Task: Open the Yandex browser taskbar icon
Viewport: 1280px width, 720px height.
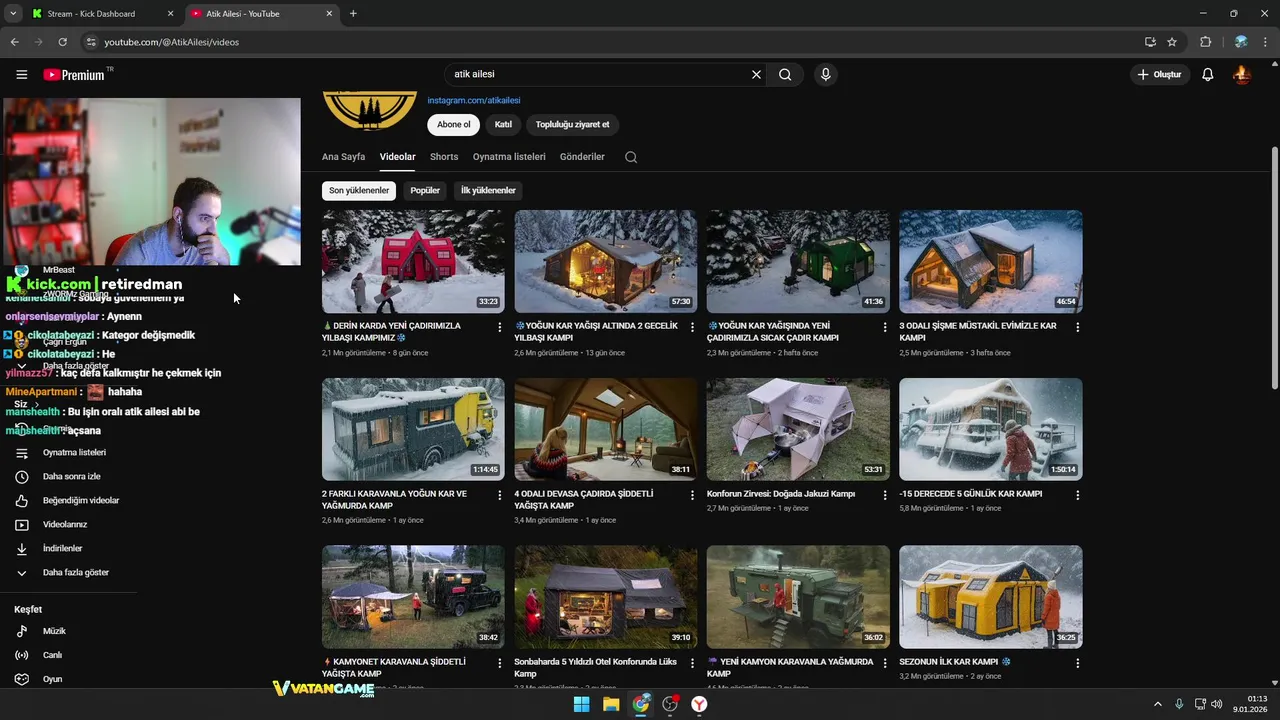Action: point(700,704)
